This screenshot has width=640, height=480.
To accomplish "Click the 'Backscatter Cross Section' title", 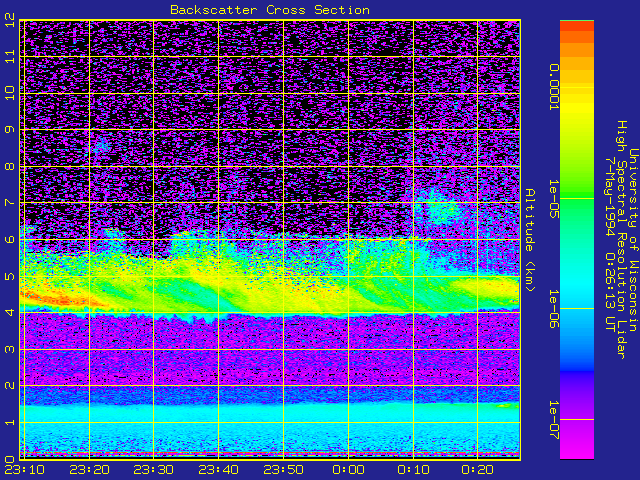I will coord(270,10).
